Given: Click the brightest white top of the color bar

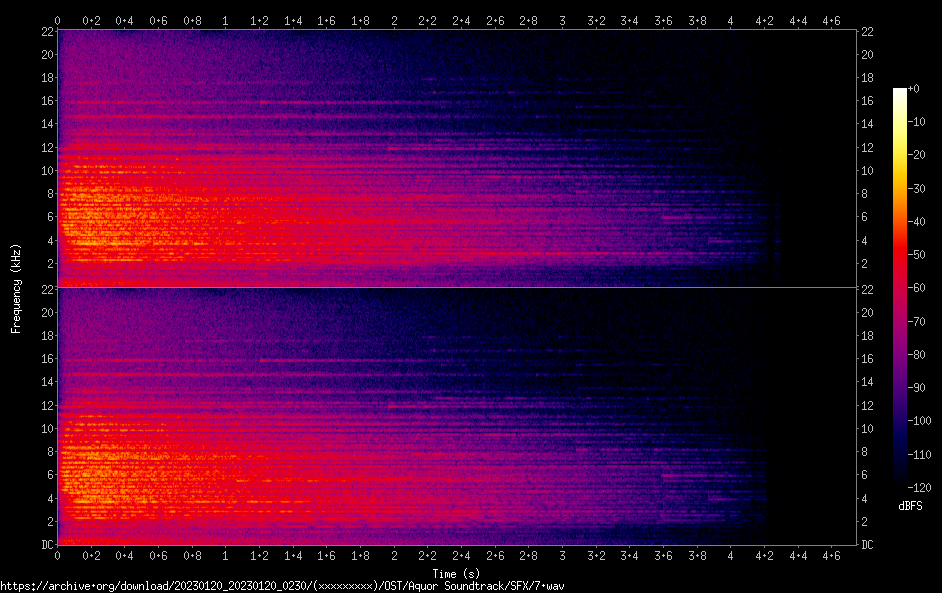Looking at the screenshot, I should (900, 92).
